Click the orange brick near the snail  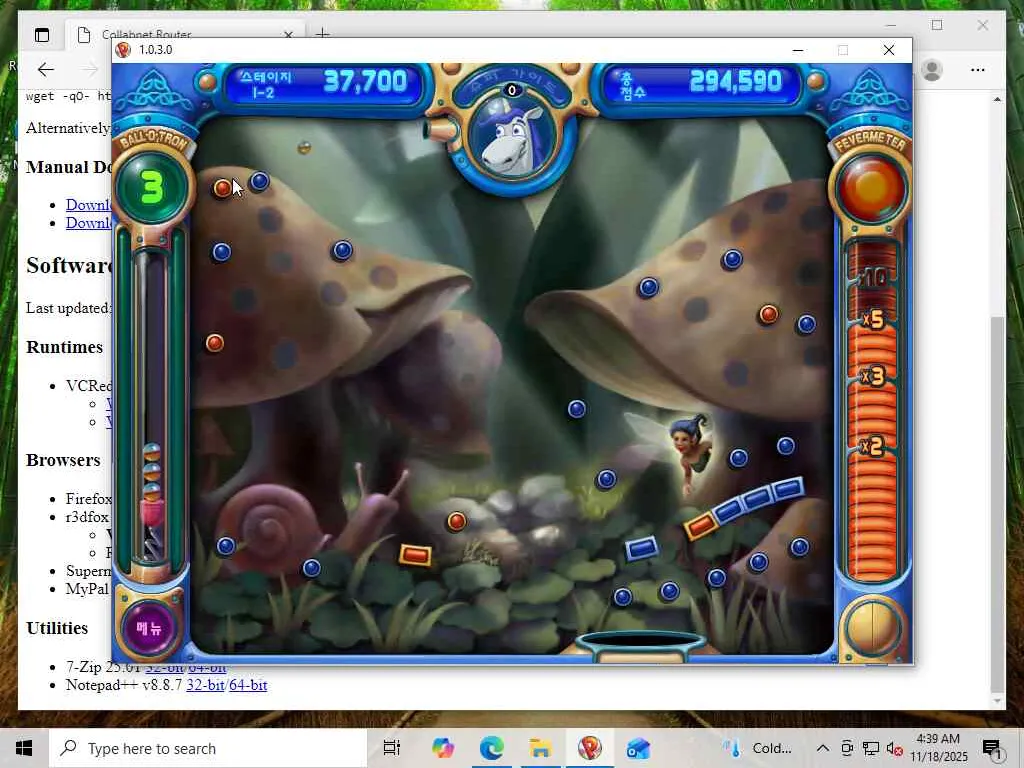coord(415,554)
